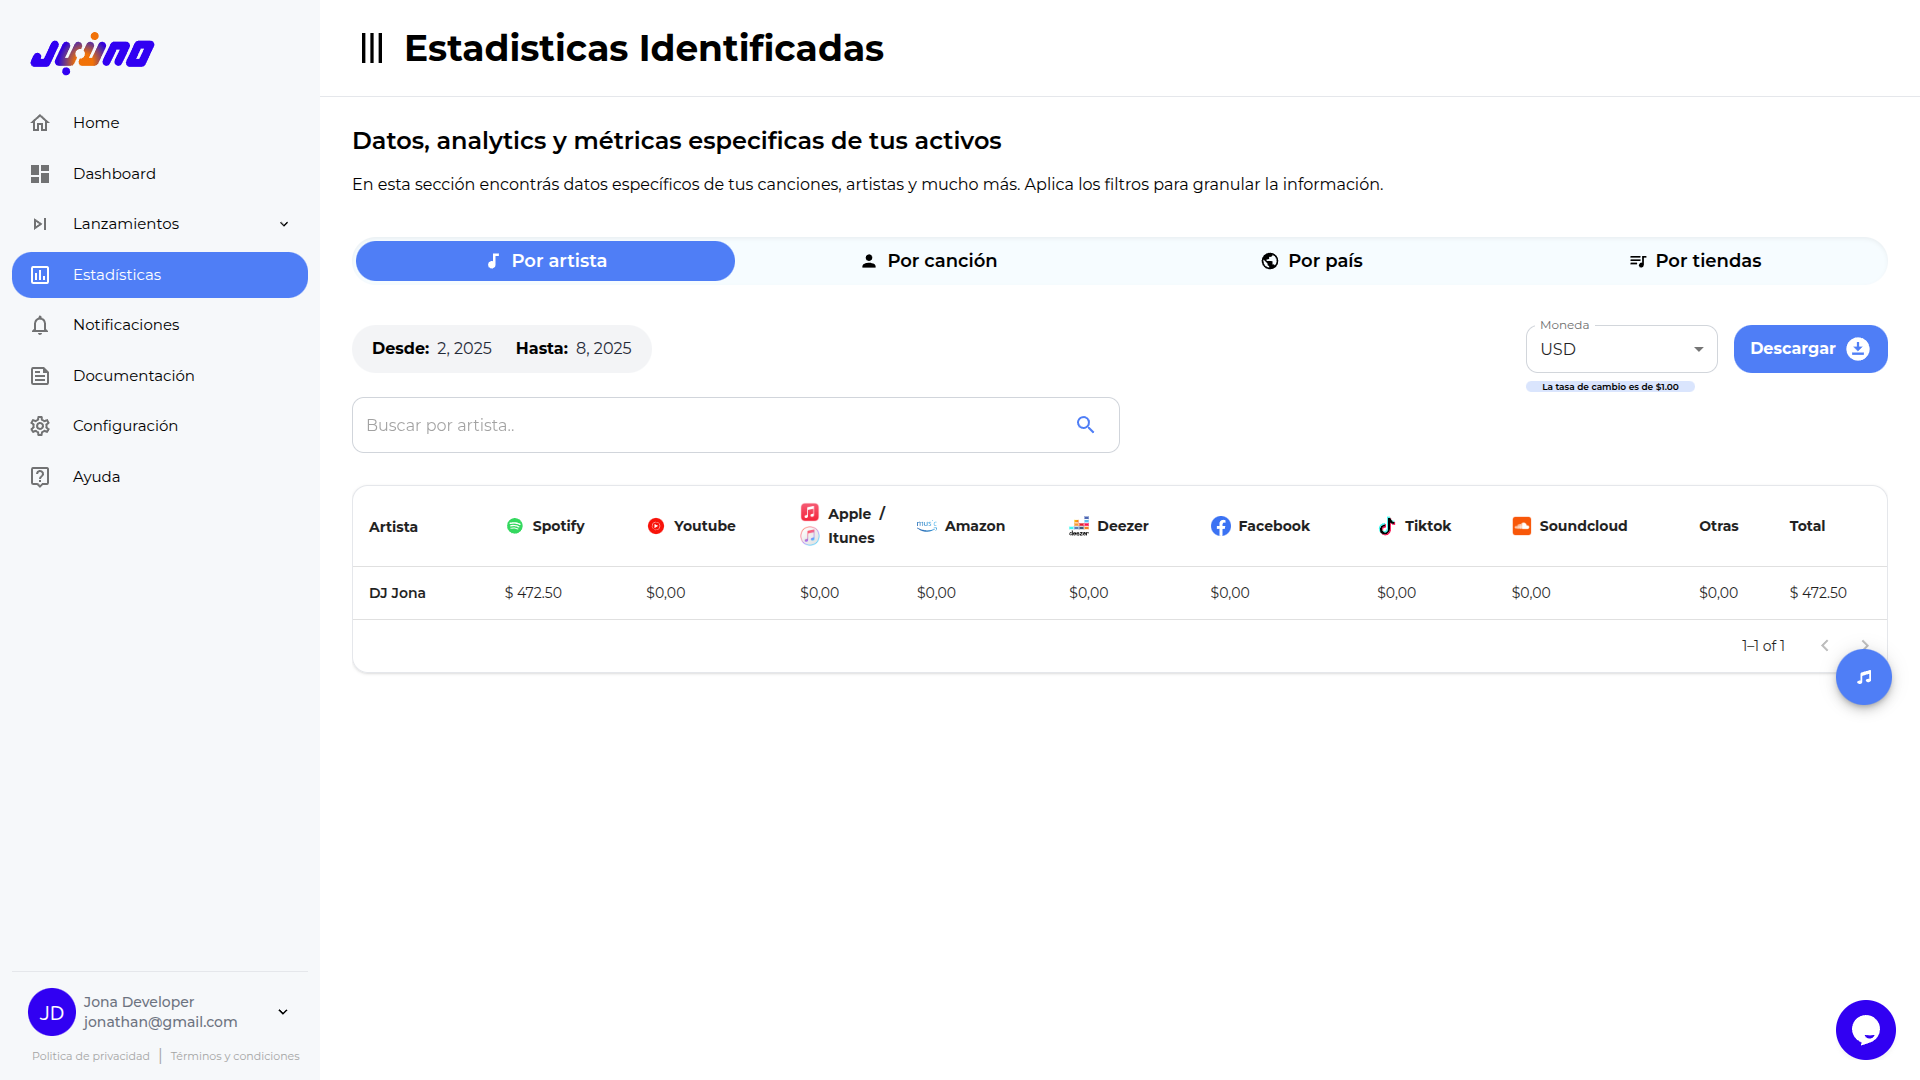
Task: Open Ayuda in the sidebar
Action: tap(160, 477)
